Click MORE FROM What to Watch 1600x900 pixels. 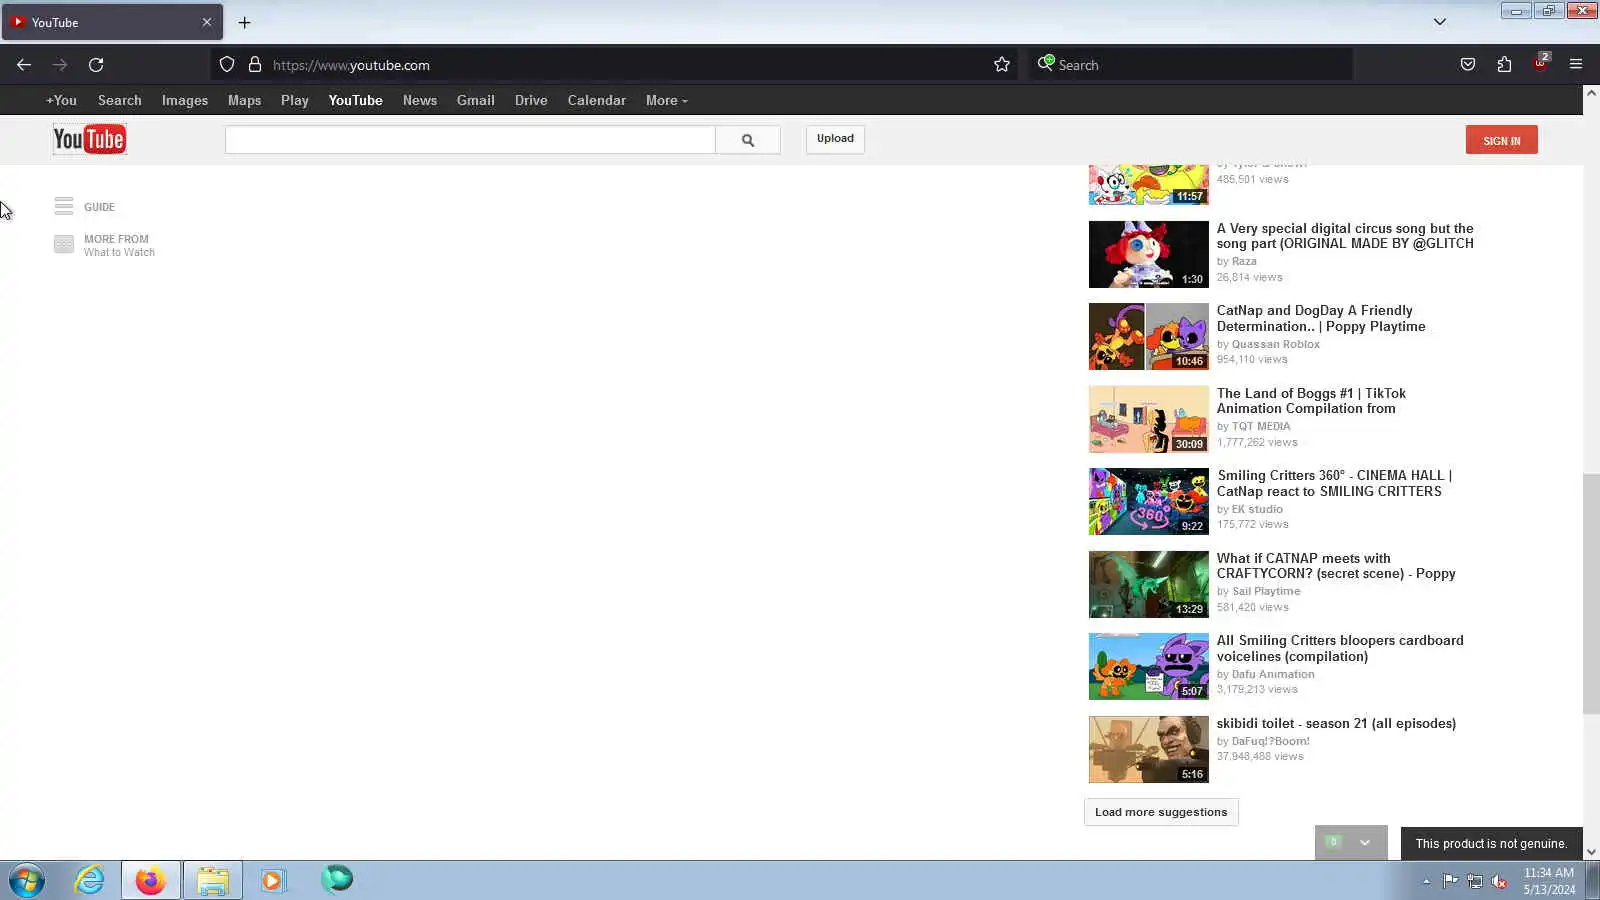[x=119, y=245]
